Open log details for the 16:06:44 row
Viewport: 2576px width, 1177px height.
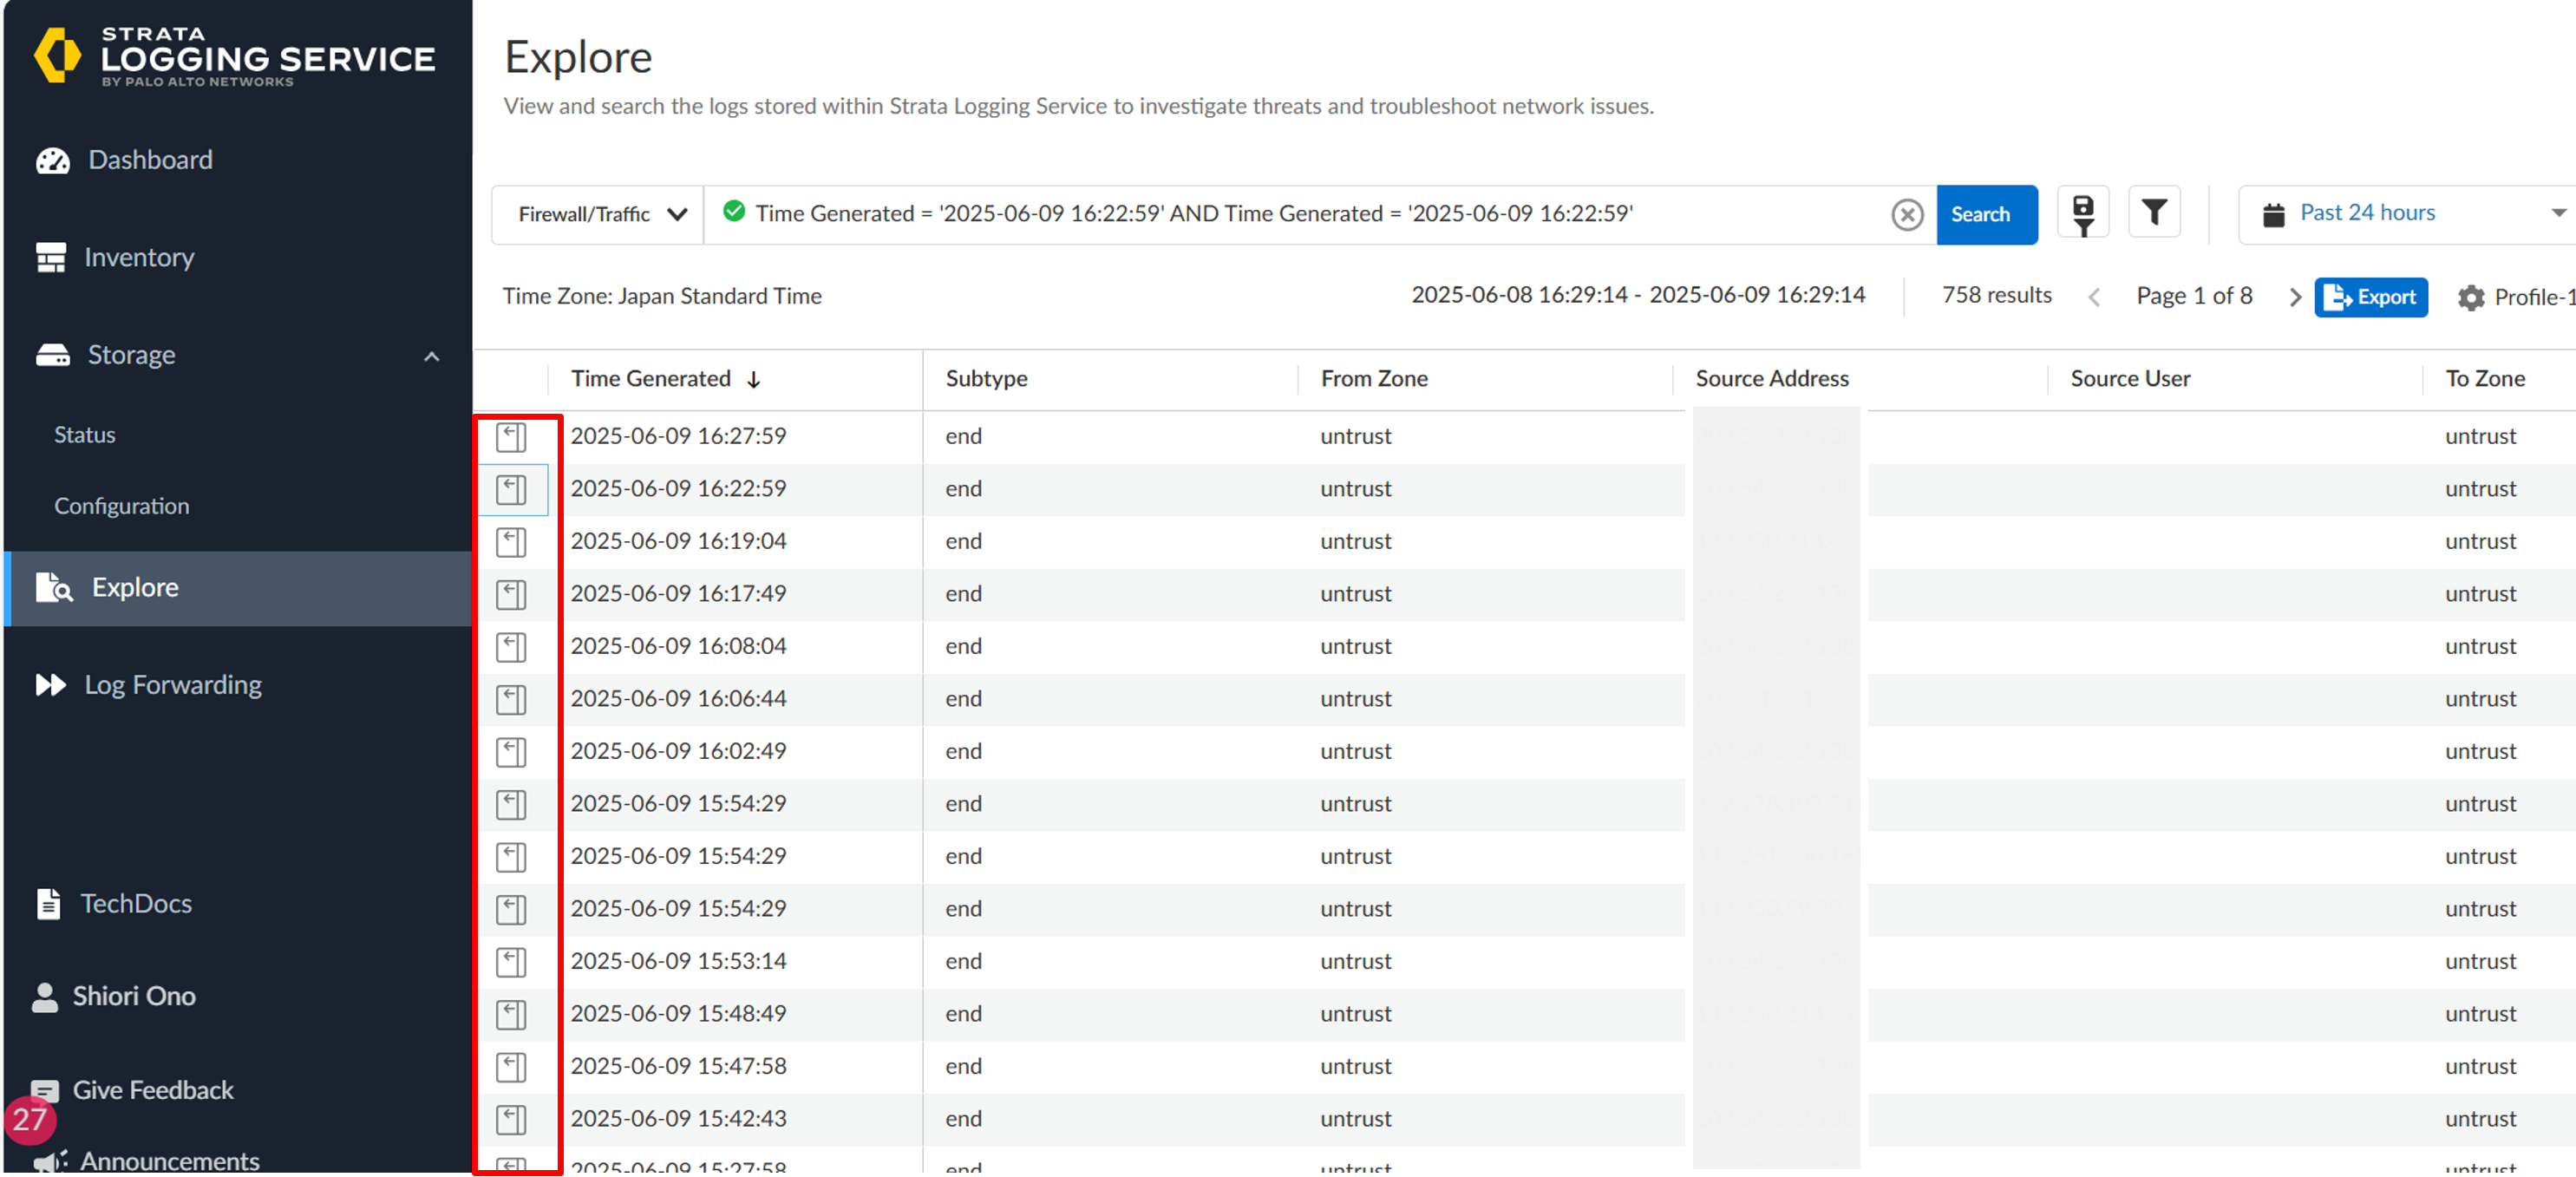[x=511, y=700]
